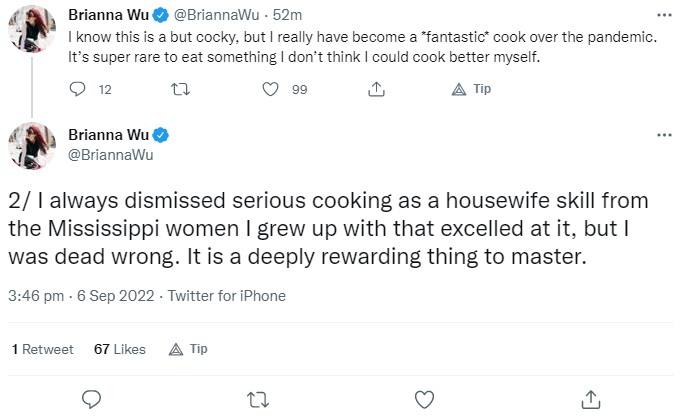Like the first tweet with 99 likes
681x417 pixels.
pos(270,89)
